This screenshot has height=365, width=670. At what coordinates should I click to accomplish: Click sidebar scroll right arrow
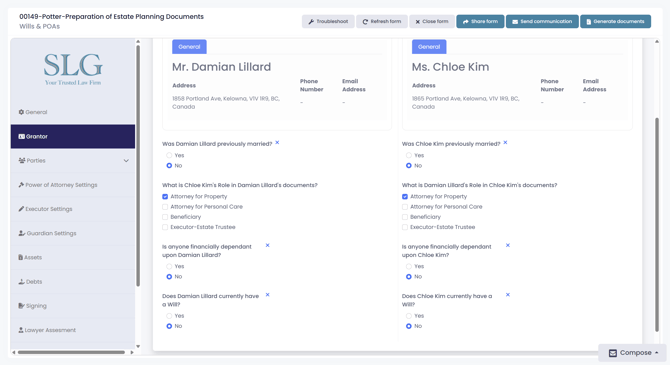(132, 352)
